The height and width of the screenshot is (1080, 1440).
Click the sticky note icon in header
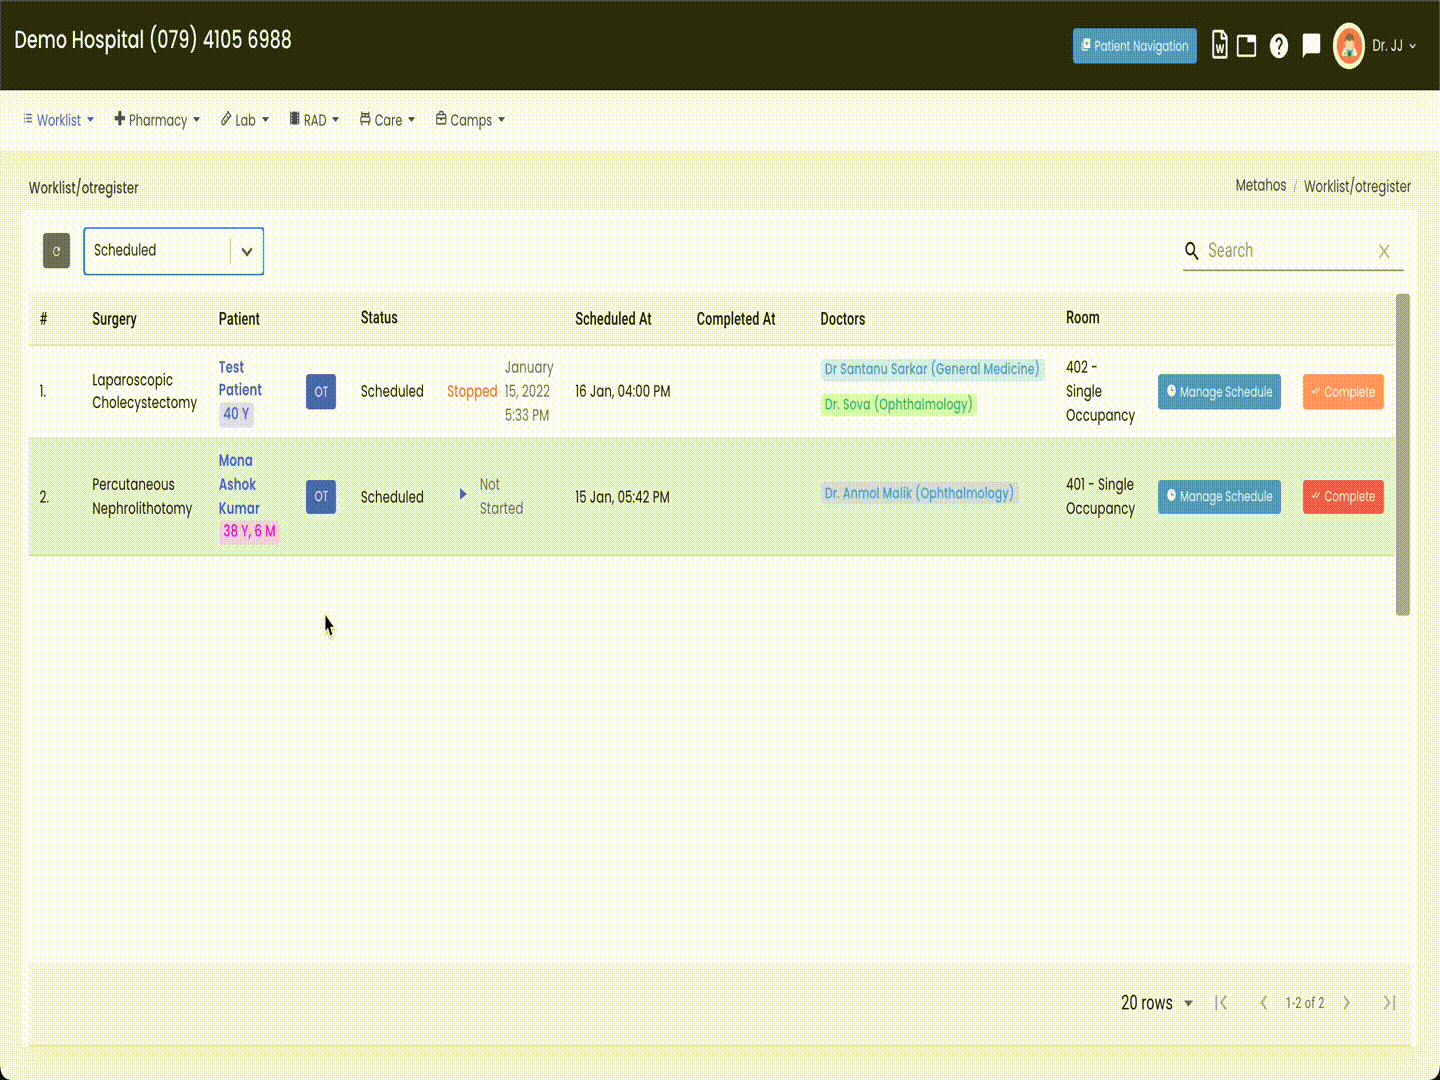coord(1246,46)
